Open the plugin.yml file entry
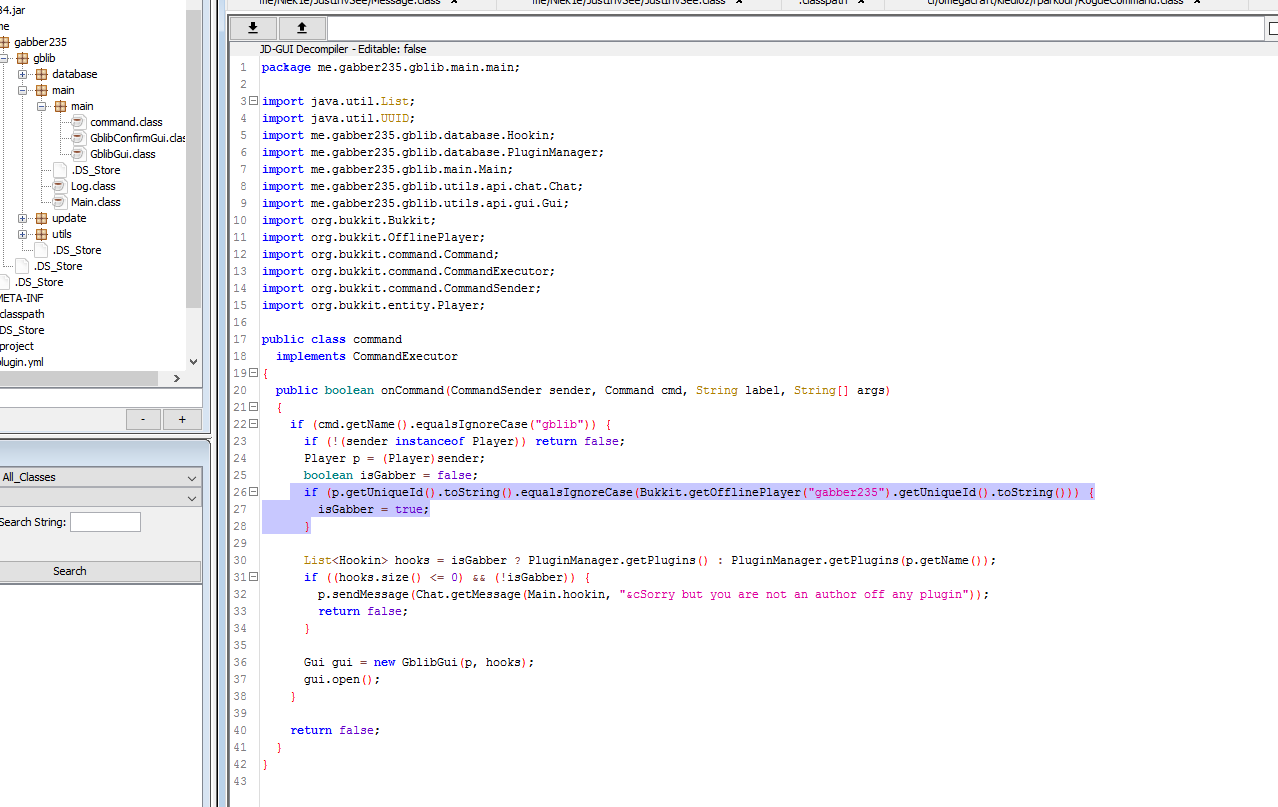Image resolution: width=1278 pixels, height=807 pixels. [x=21, y=361]
